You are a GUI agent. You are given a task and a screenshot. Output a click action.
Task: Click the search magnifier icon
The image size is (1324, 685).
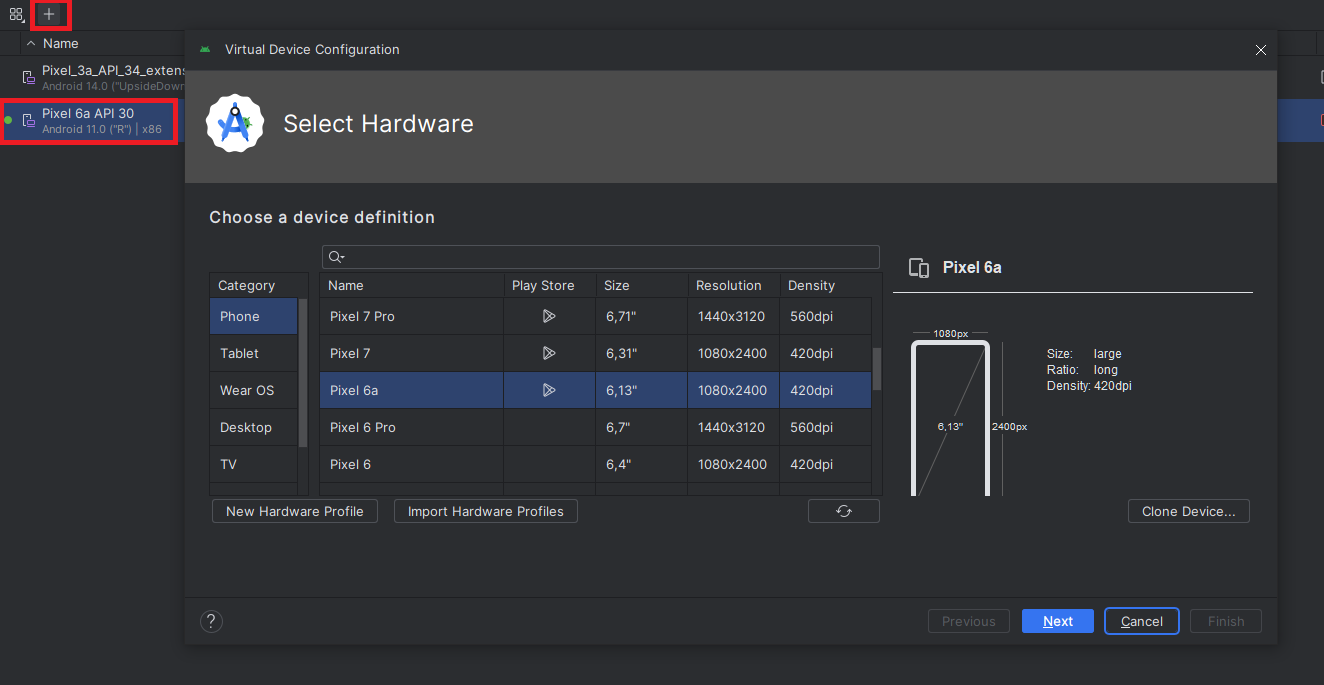(x=337, y=257)
